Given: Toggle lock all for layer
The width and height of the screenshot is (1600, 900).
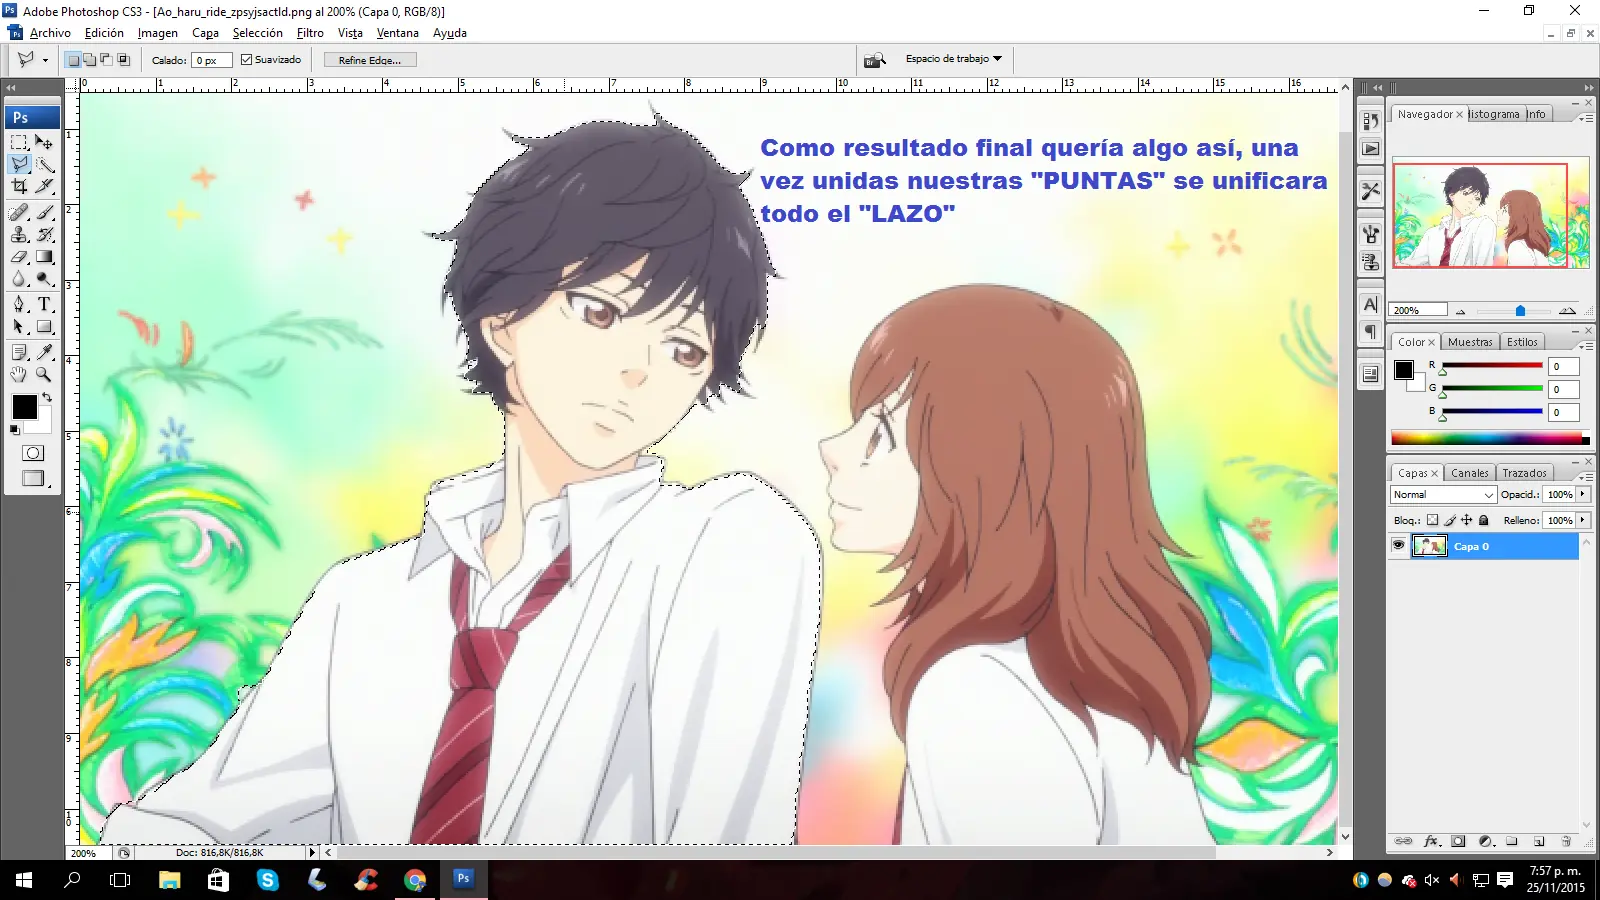Looking at the screenshot, I should pos(1484,520).
